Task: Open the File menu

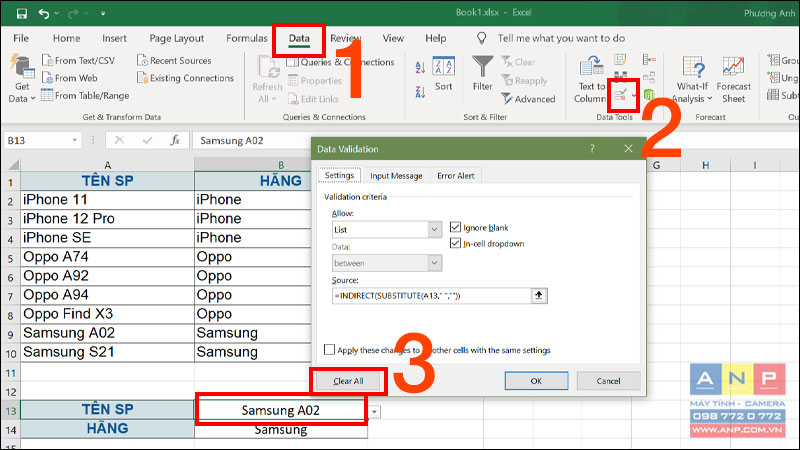Action: 21,38
